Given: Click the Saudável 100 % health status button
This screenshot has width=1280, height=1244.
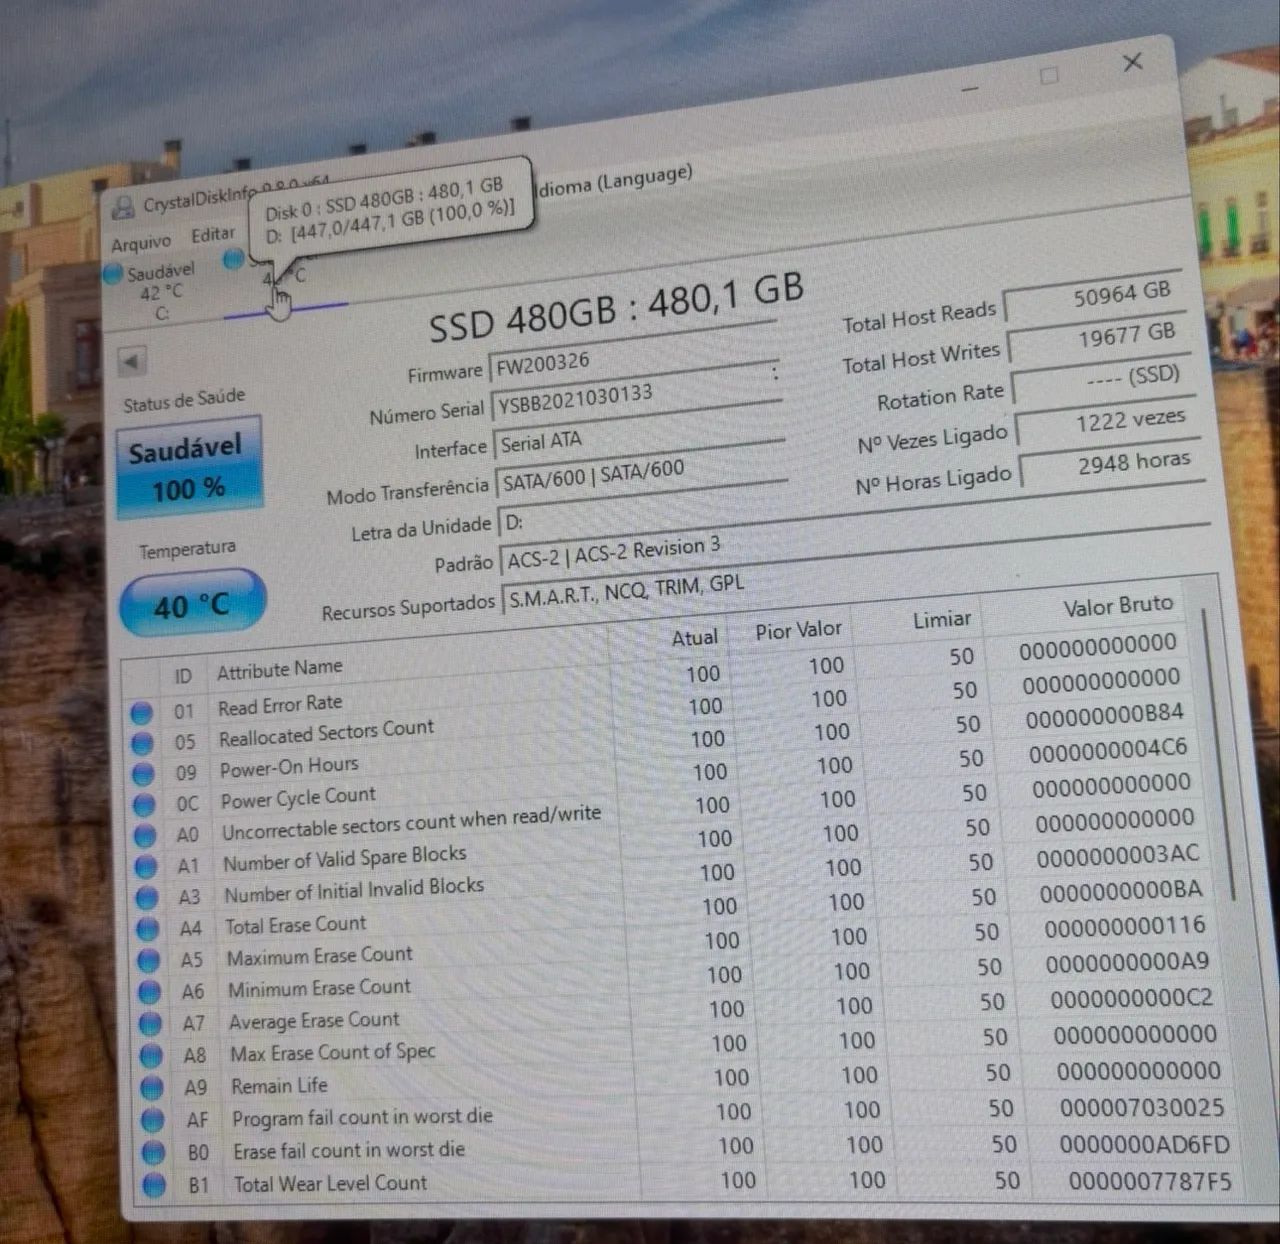Looking at the screenshot, I should click(189, 468).
